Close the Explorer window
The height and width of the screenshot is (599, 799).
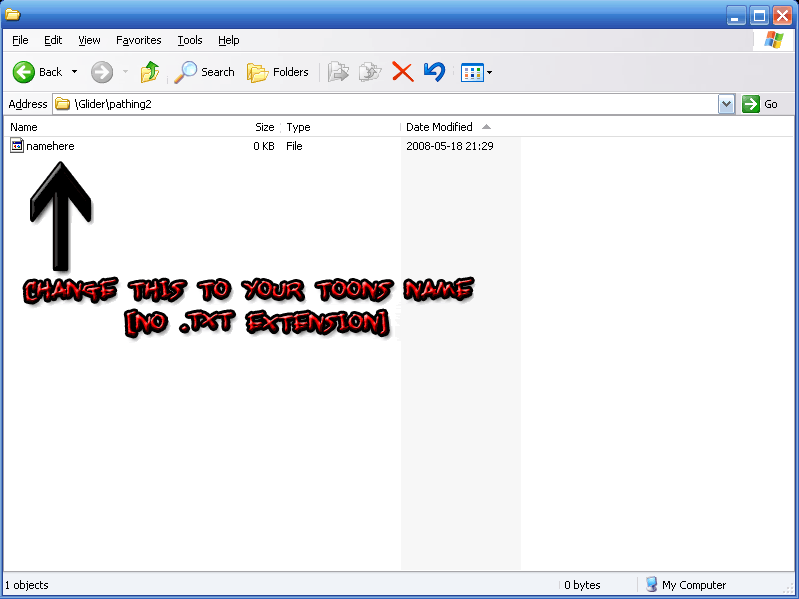pyautogui.click(x=782, y=16)
